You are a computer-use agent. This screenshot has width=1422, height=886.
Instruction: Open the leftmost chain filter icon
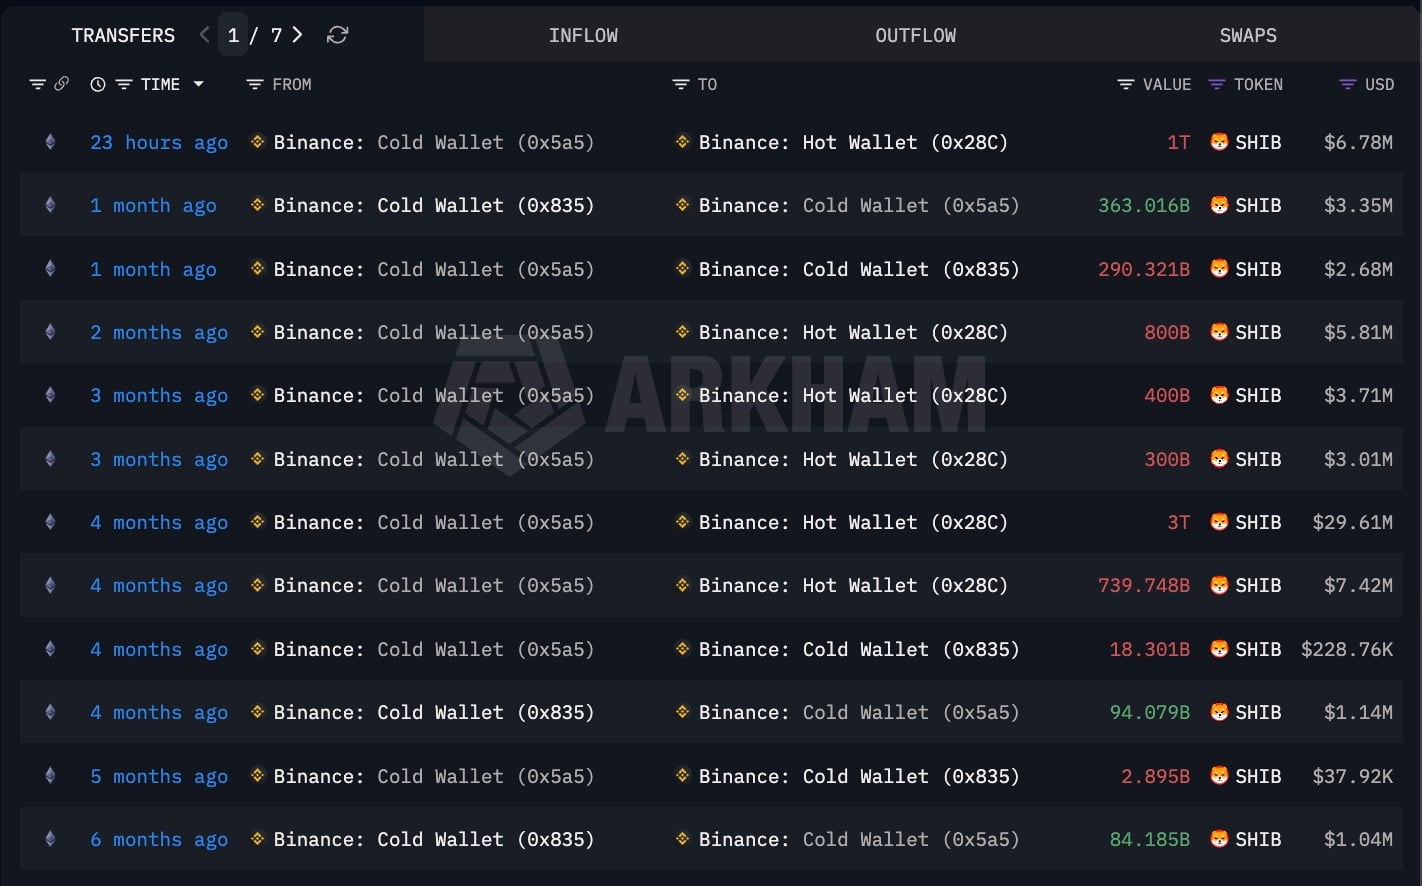(38, 85)
